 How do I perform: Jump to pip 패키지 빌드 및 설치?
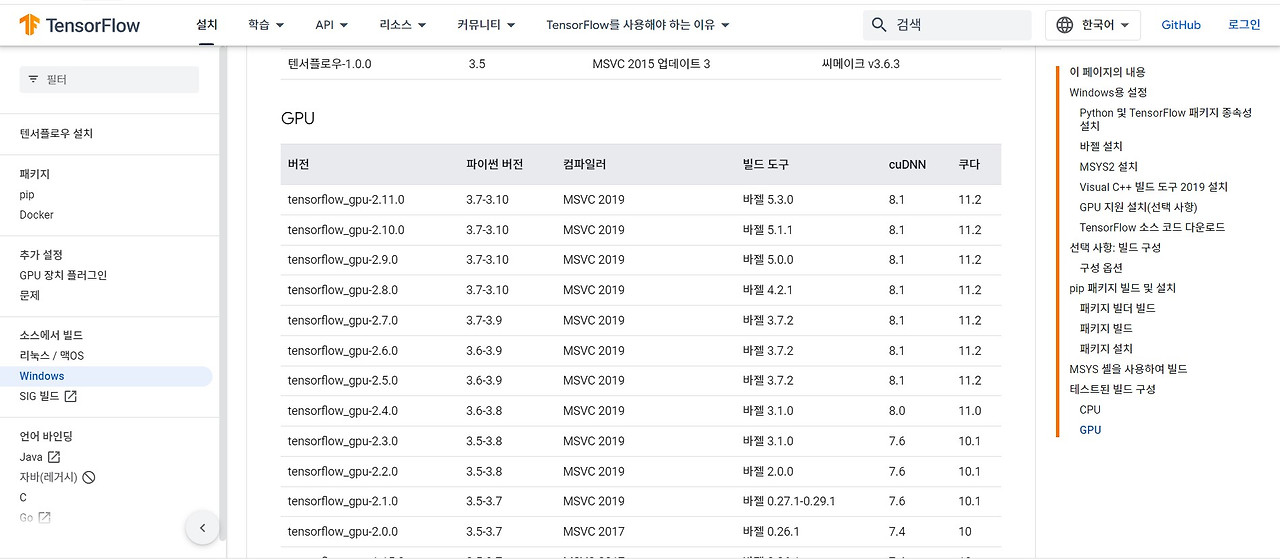tap(1122, 288)
